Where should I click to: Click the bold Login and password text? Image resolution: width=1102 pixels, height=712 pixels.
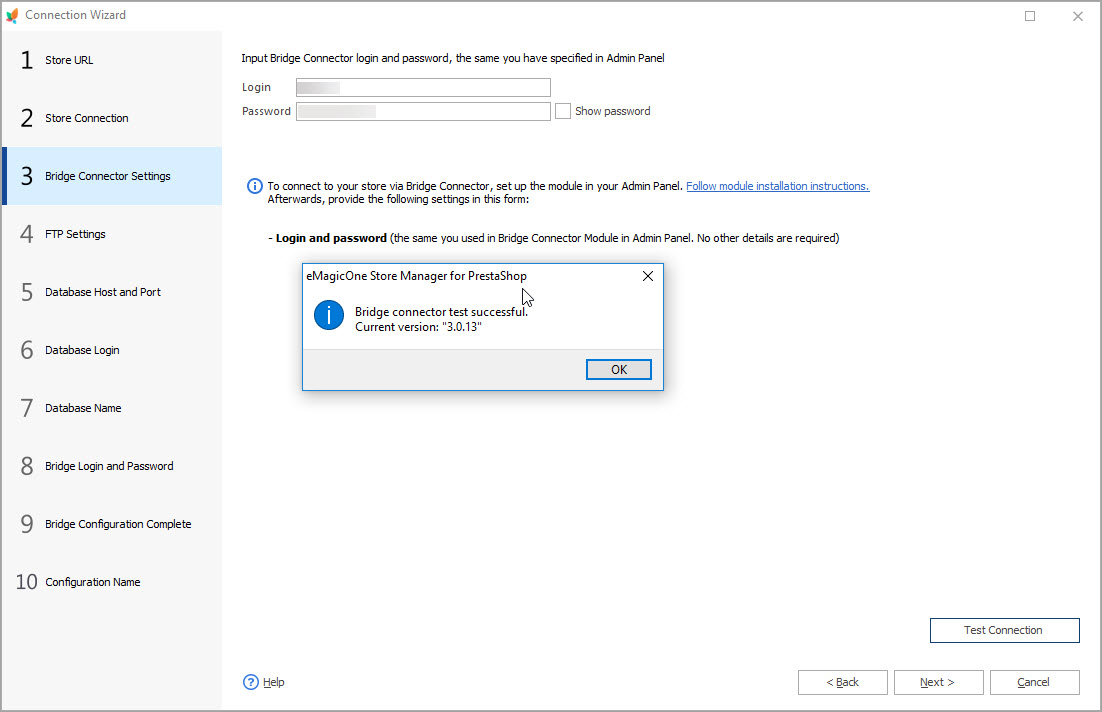coord(331,238)
